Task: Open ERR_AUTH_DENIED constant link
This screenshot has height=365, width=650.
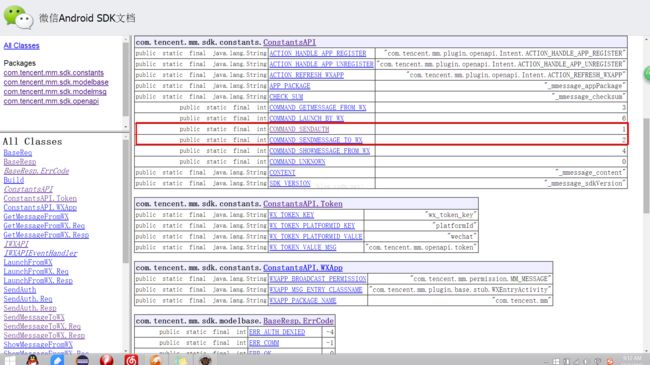Action: pos(277,332)
